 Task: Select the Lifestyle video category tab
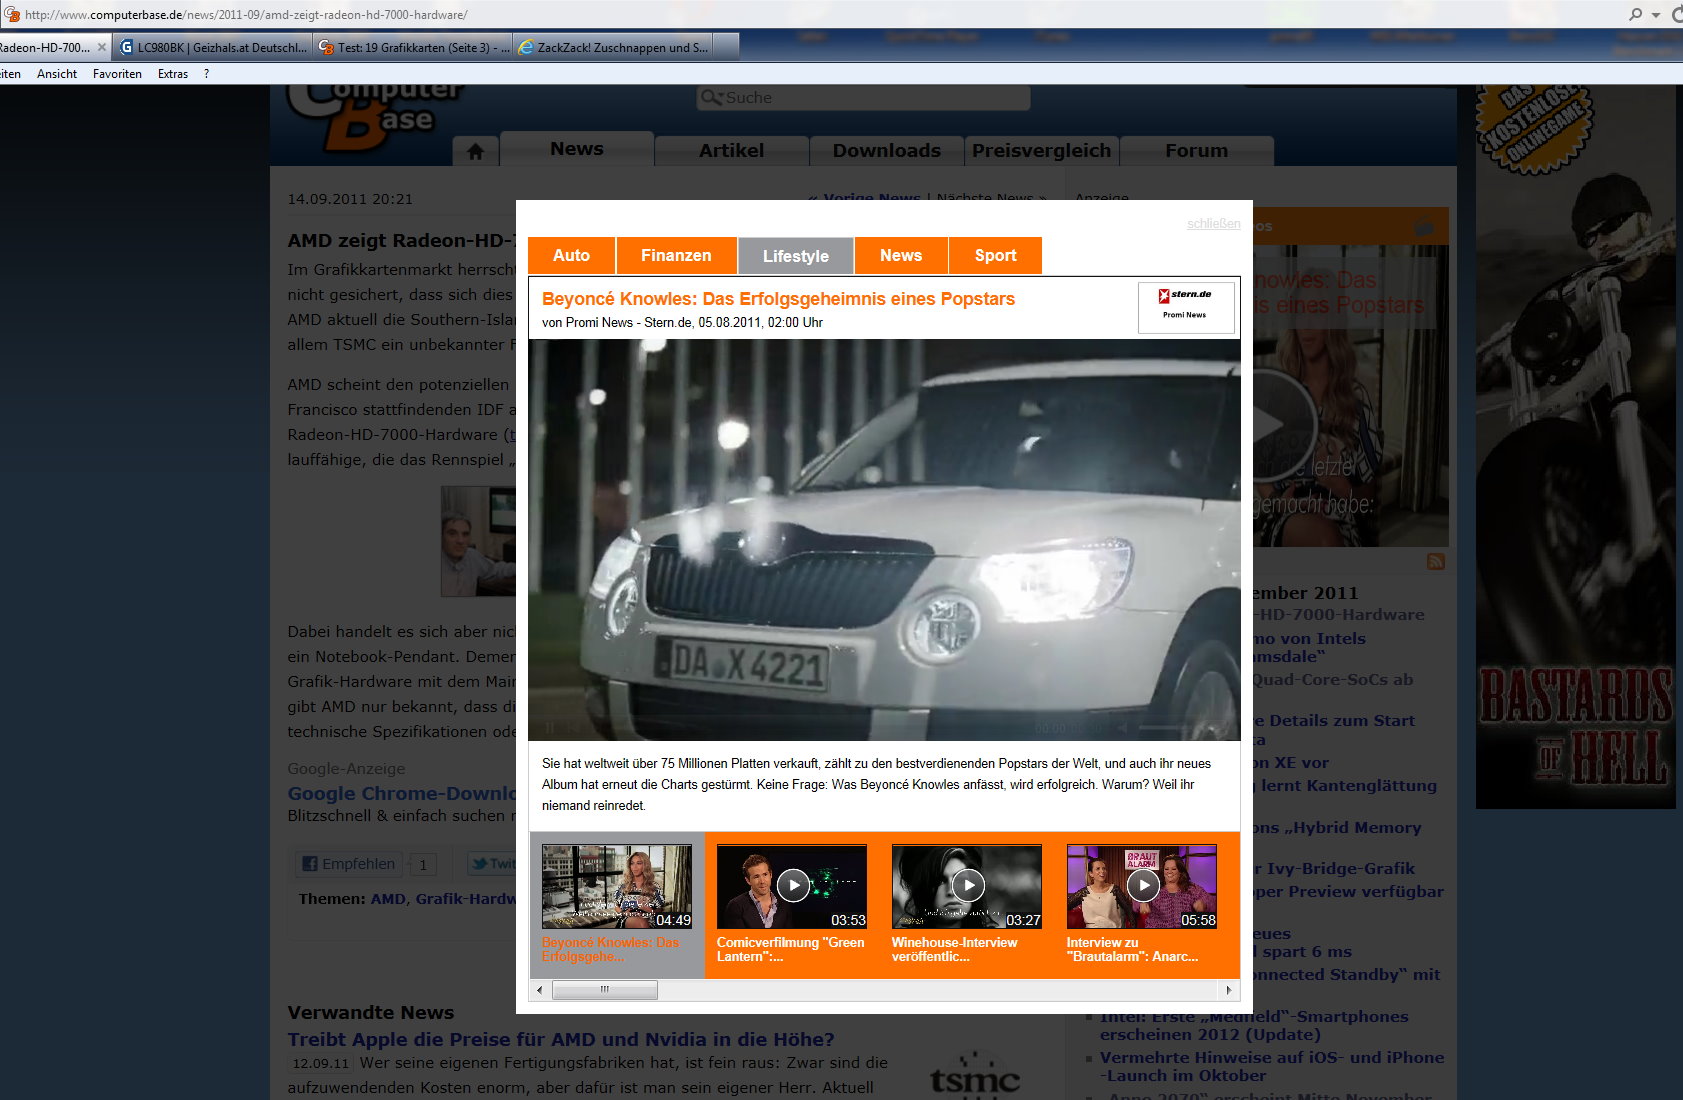(796, 256)
